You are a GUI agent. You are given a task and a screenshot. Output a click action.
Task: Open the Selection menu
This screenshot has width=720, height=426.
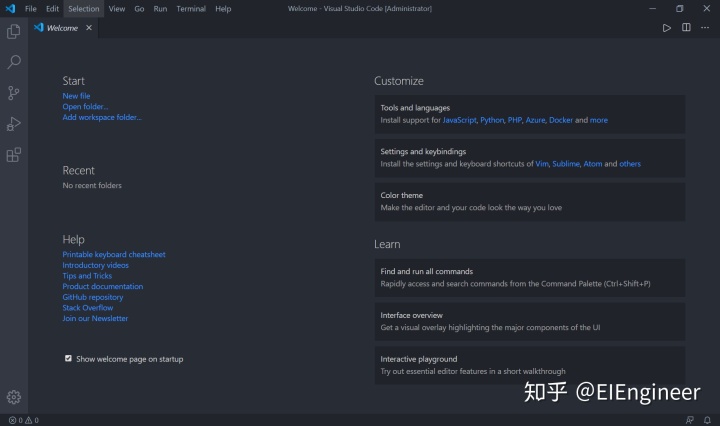(84, 9)
